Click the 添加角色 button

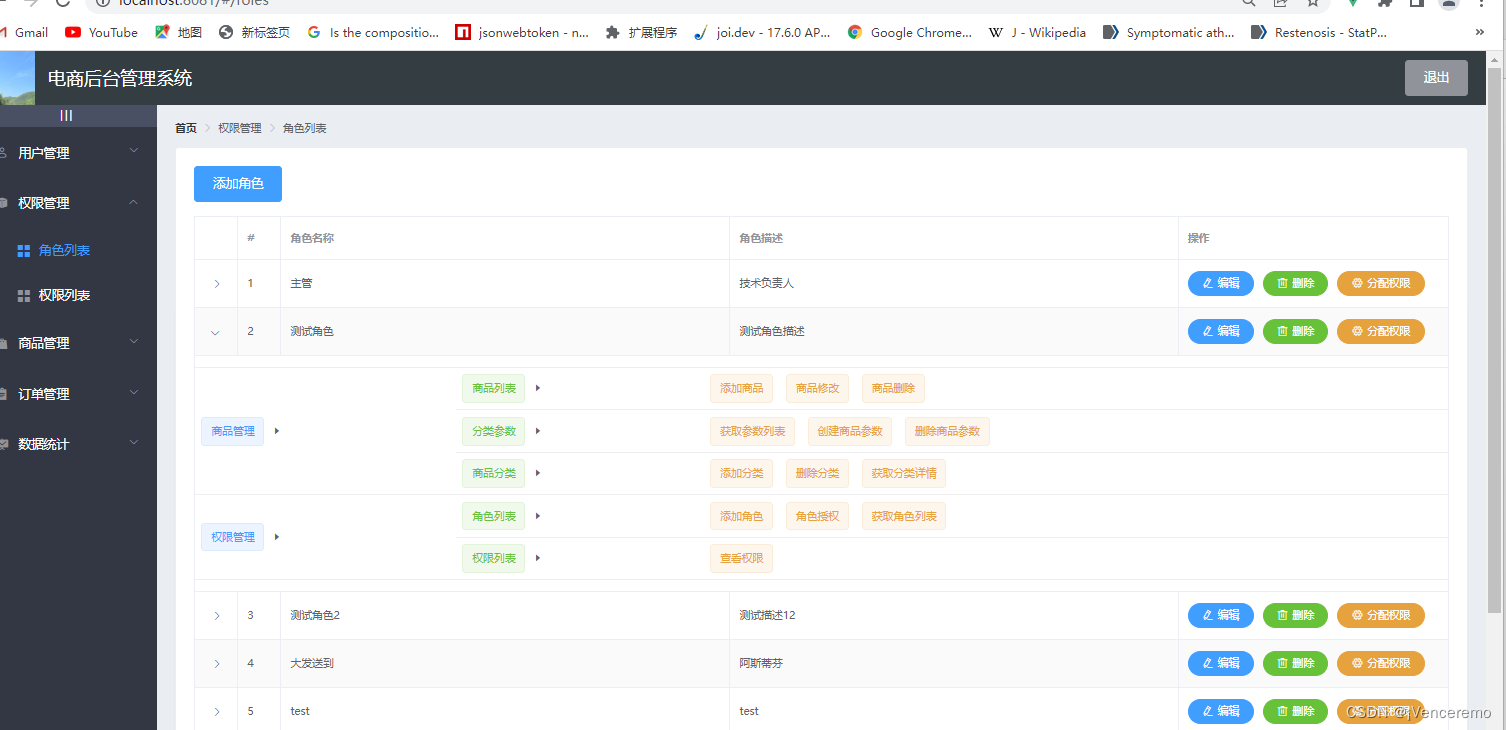(x=237, y=183)
